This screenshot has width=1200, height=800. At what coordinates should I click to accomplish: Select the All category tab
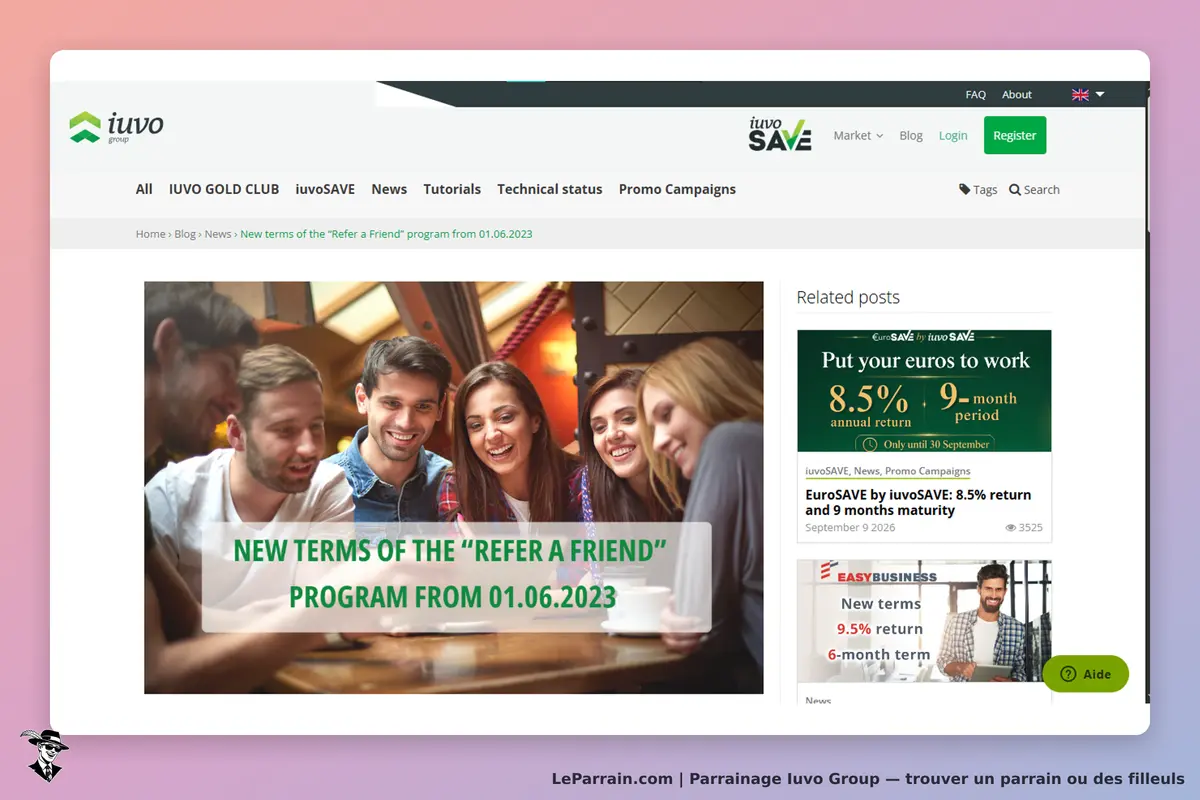[144, 189]
